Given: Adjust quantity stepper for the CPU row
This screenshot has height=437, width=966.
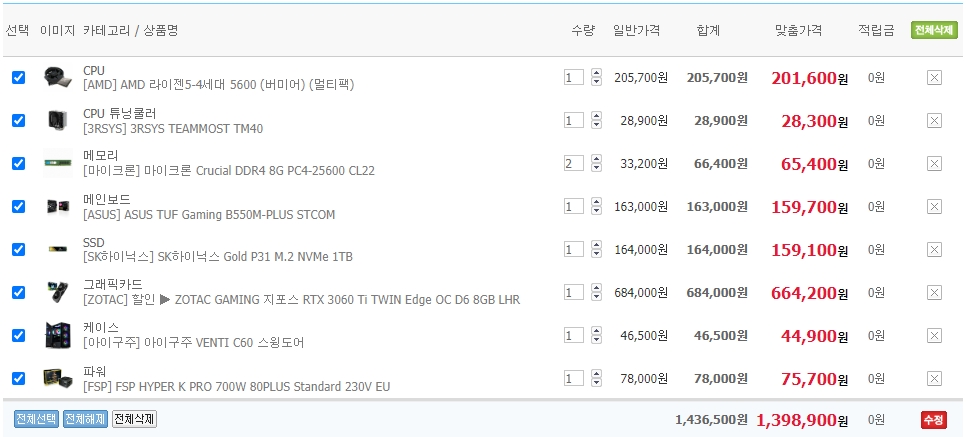Looking at the screenshot, I should [x=596, y=78].
